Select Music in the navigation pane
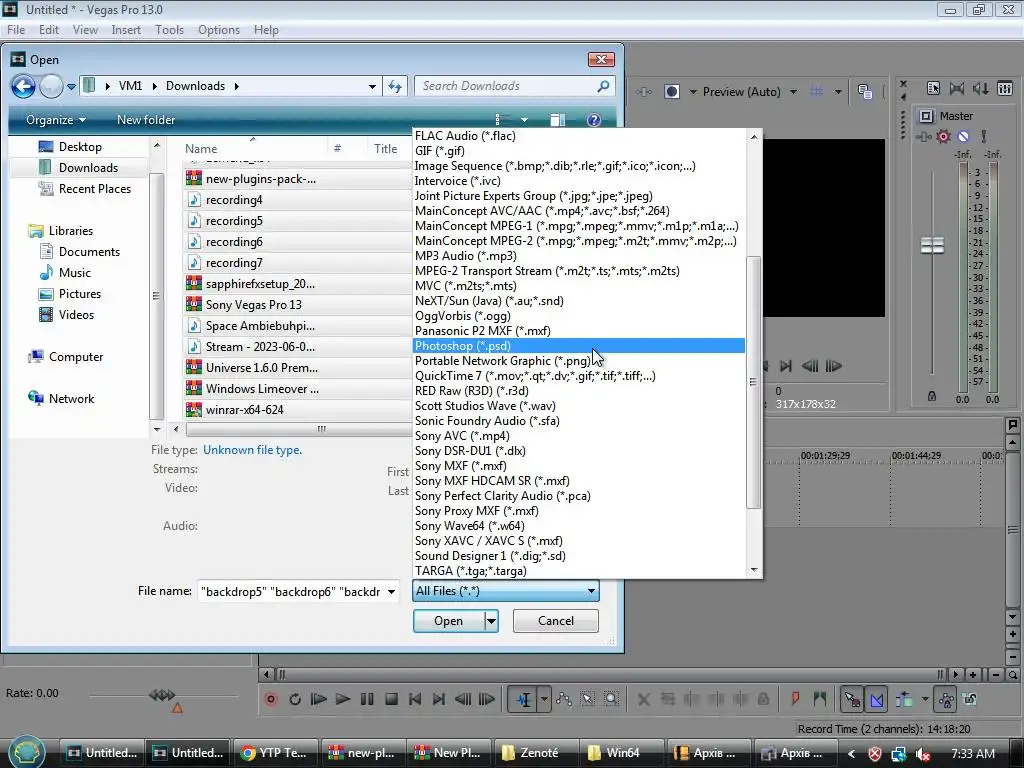The width and height of the screenshot is (1024, 768). (x=74, y=273)
